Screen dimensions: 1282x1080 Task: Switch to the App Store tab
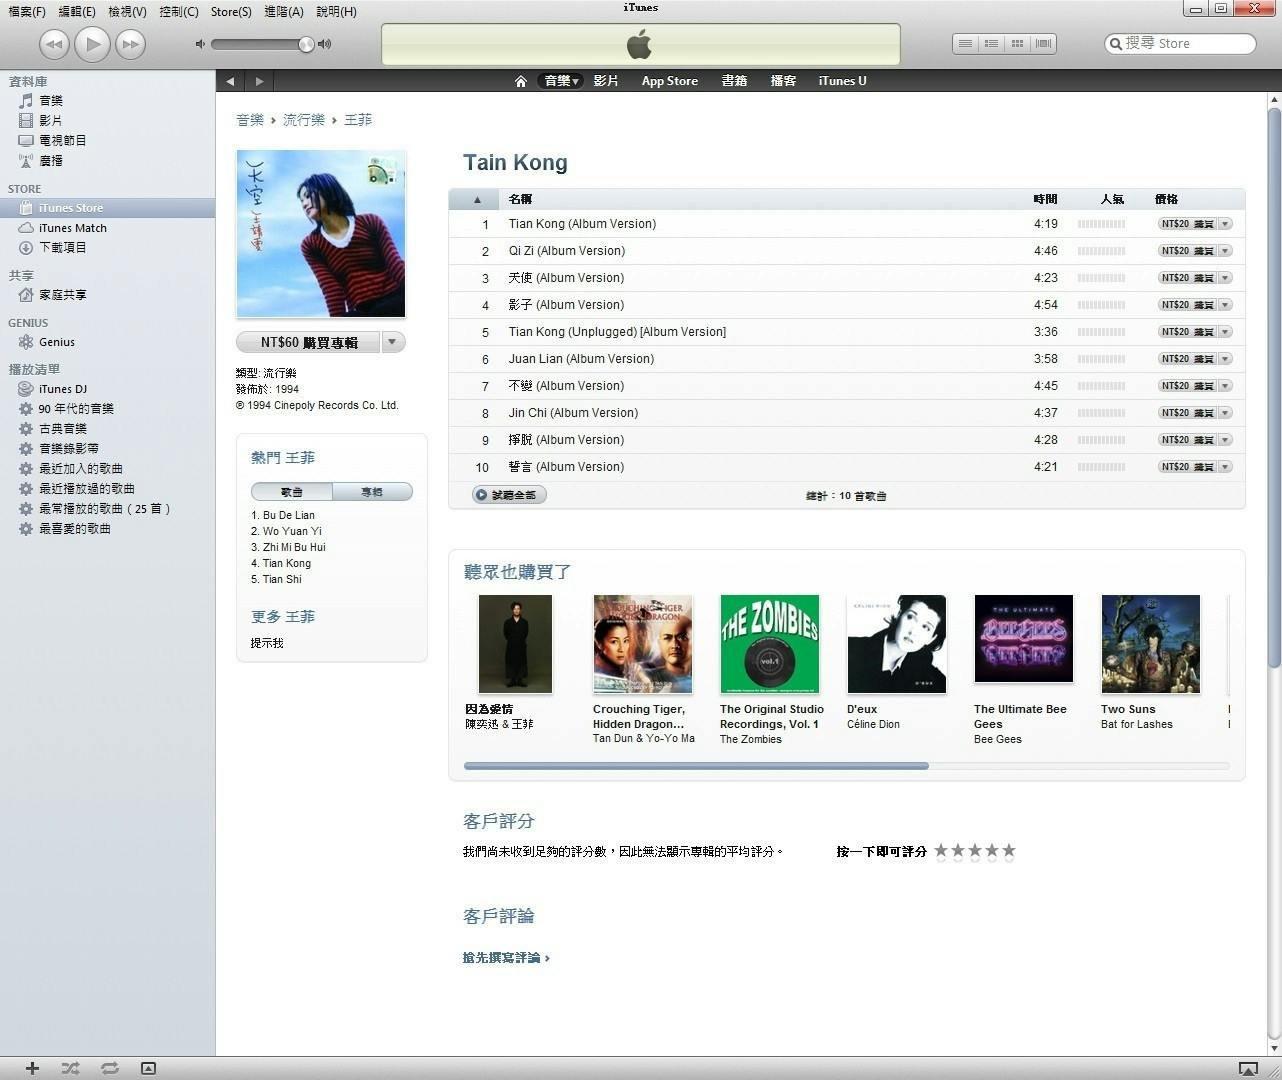tap(670, 81)
